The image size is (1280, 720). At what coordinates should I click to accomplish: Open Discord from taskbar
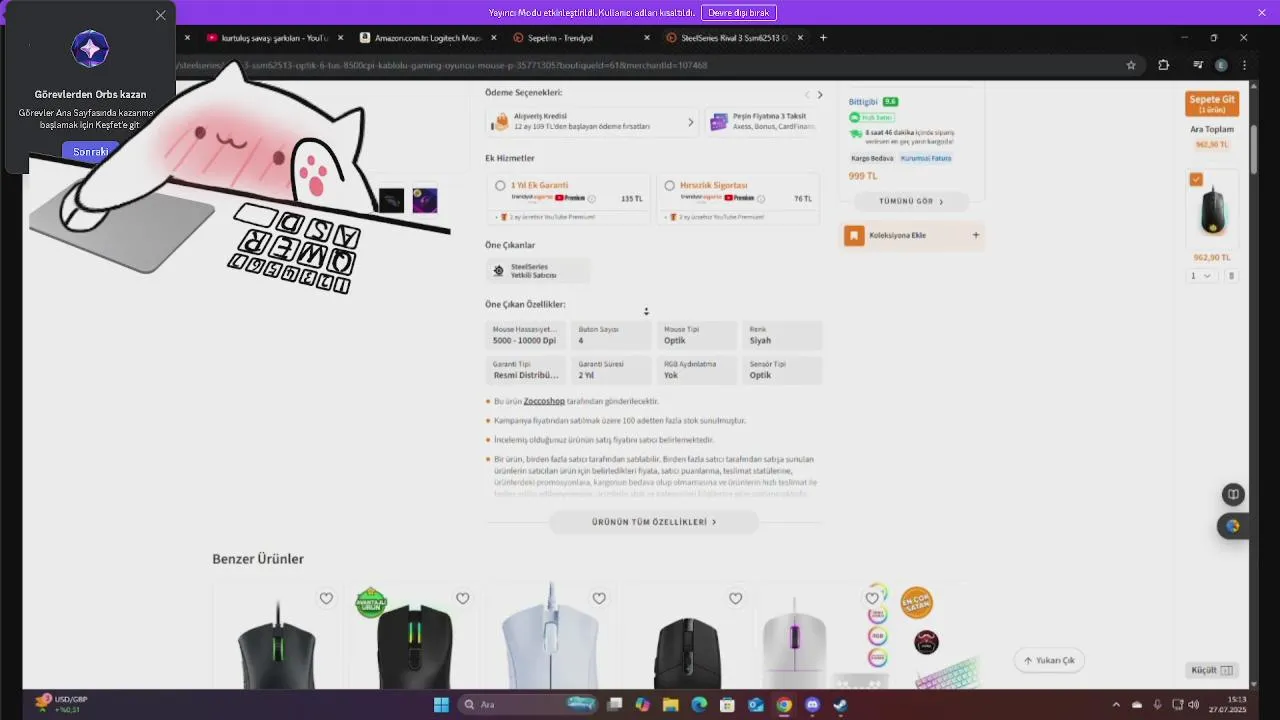(x=812, y=704)
